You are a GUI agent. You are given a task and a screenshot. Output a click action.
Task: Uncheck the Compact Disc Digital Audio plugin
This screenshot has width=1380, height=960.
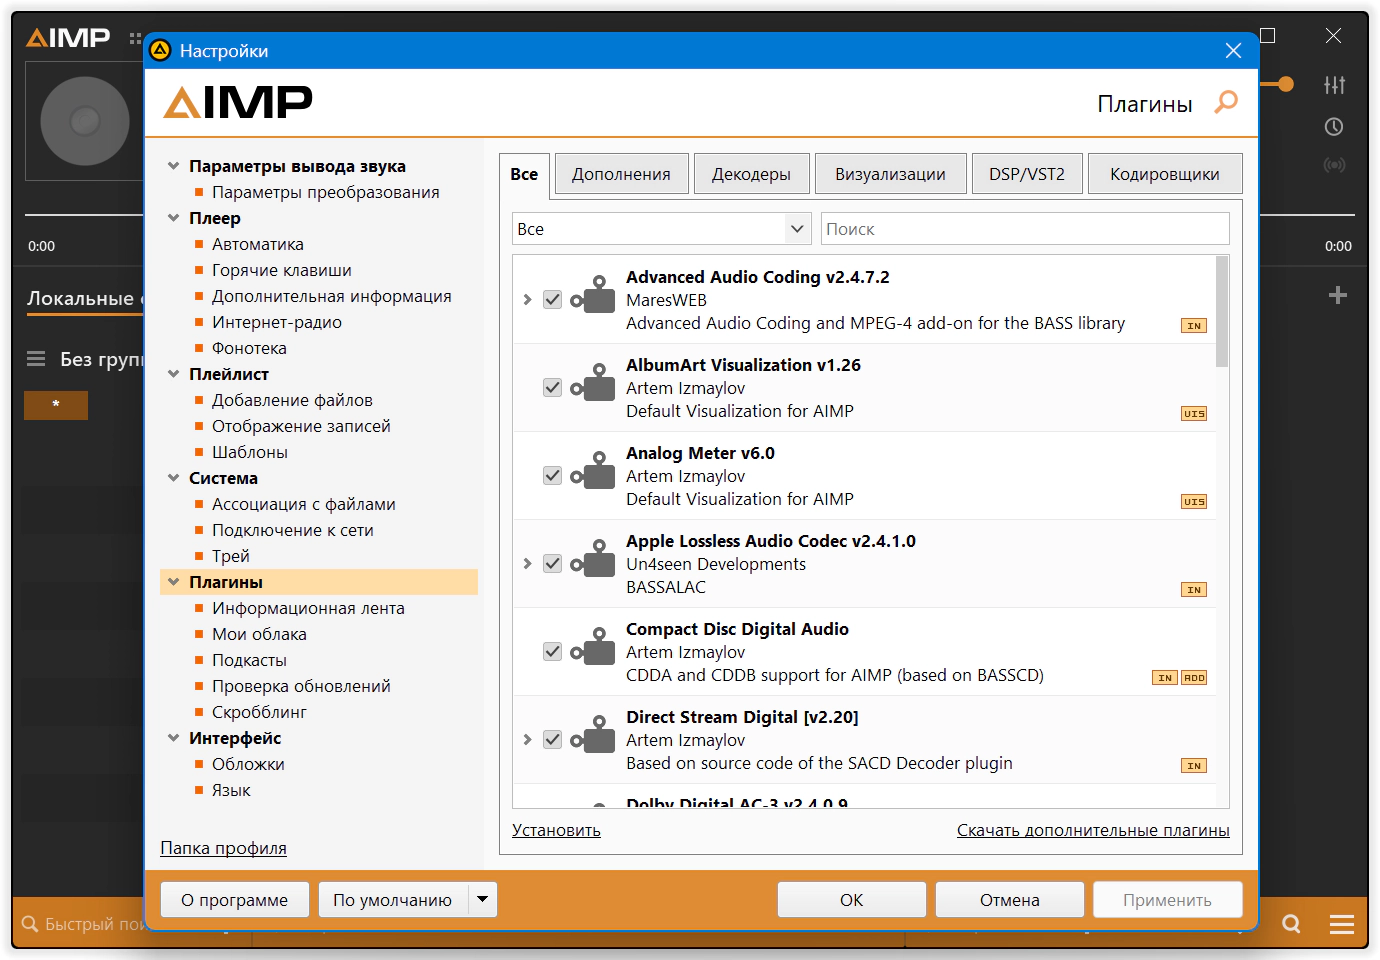tap(552, 651)
